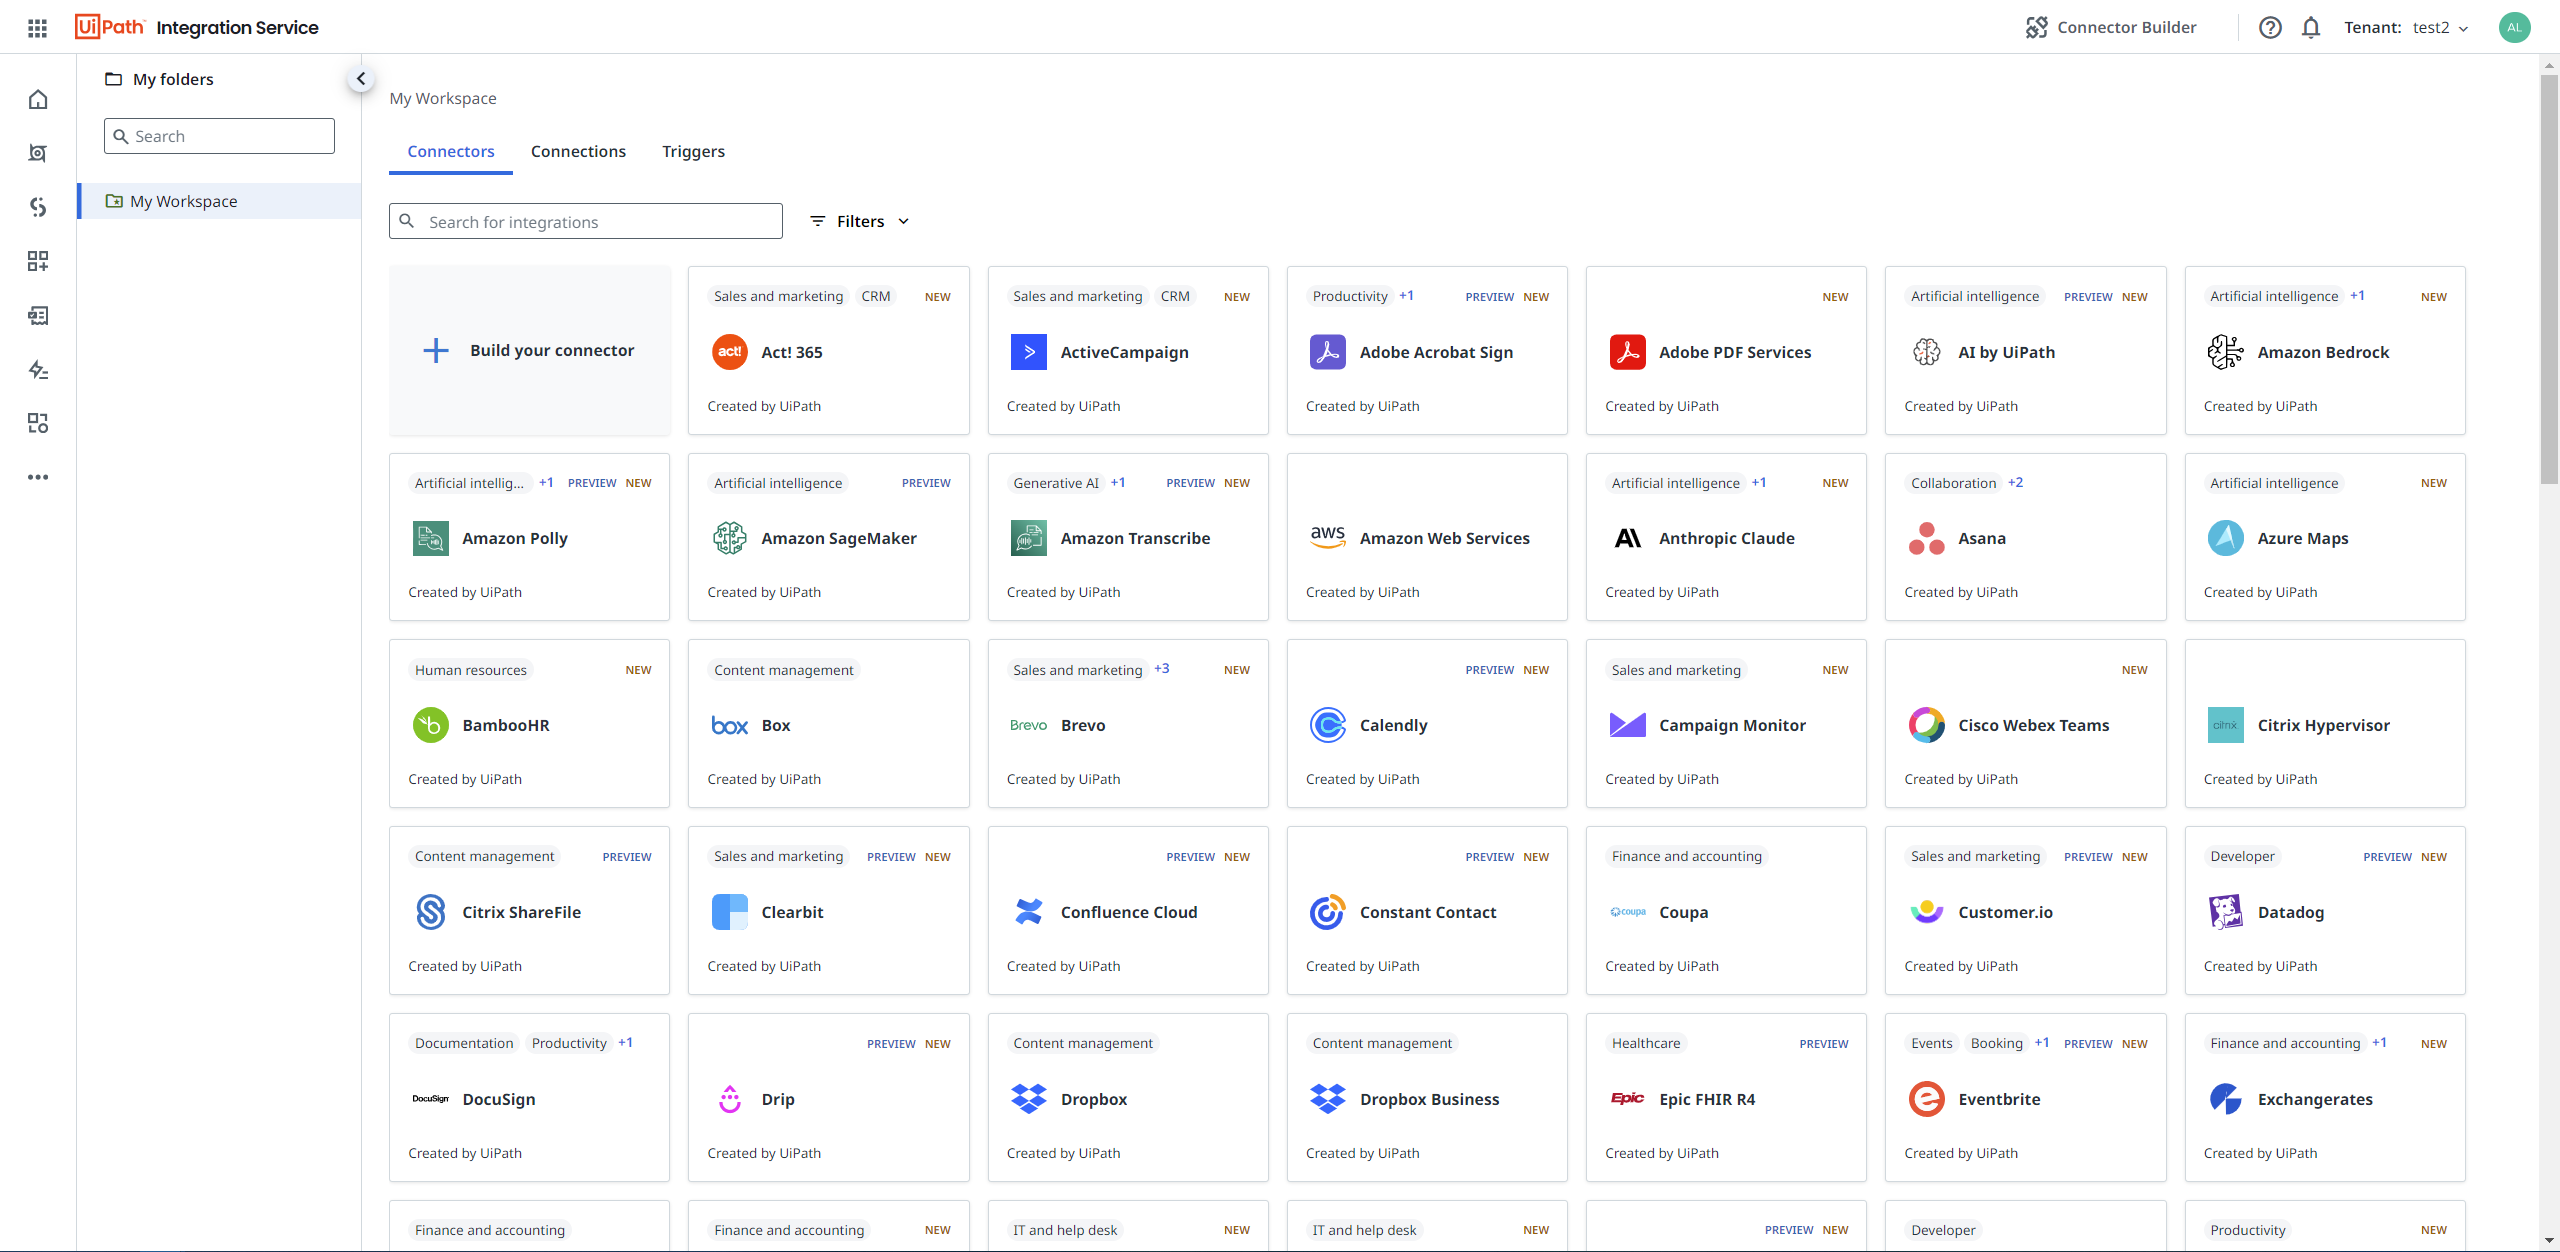Viewport: 2560px width, 1252px height.
Task: Open notifications bell
Action: click(x=2311, y=27)
